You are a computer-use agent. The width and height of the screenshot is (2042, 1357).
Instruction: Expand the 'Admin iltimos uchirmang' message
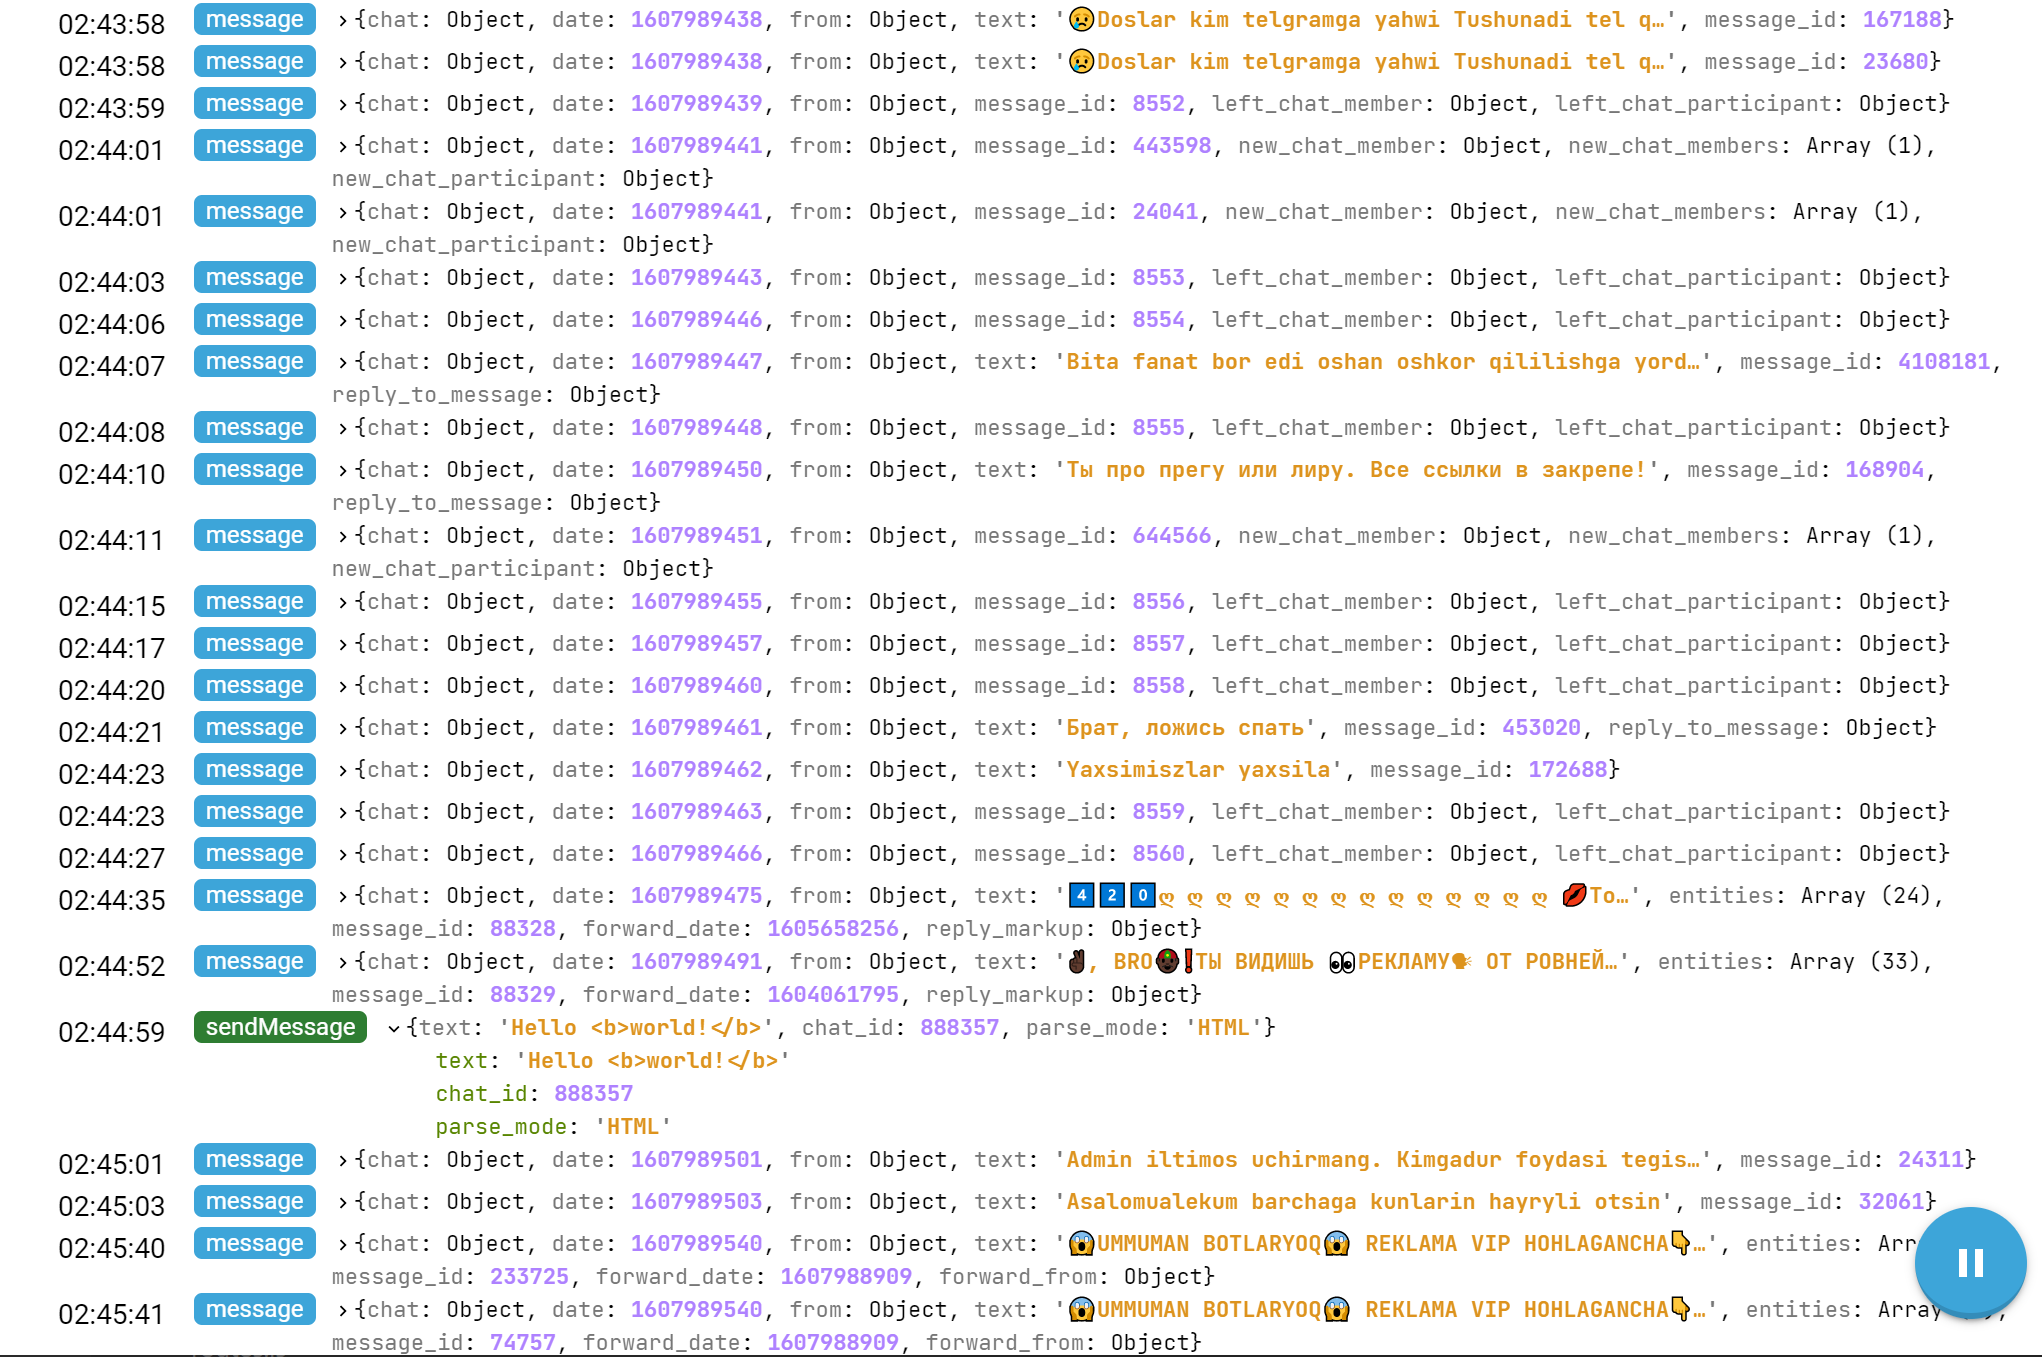(343, 1160)
